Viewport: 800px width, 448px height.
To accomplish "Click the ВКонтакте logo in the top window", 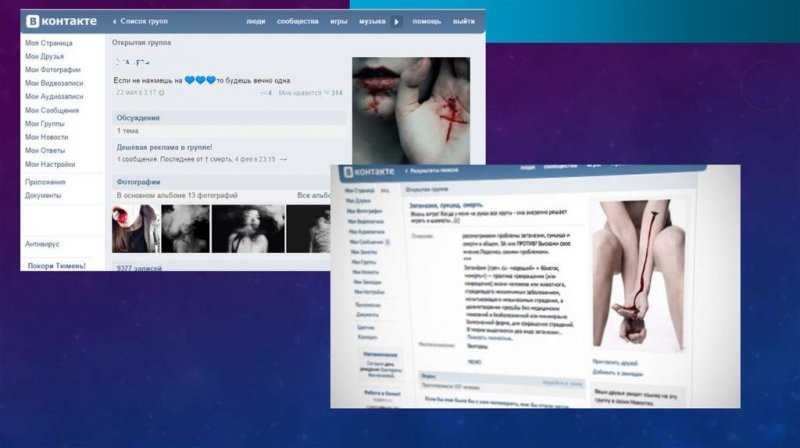I will coord(61,21).
